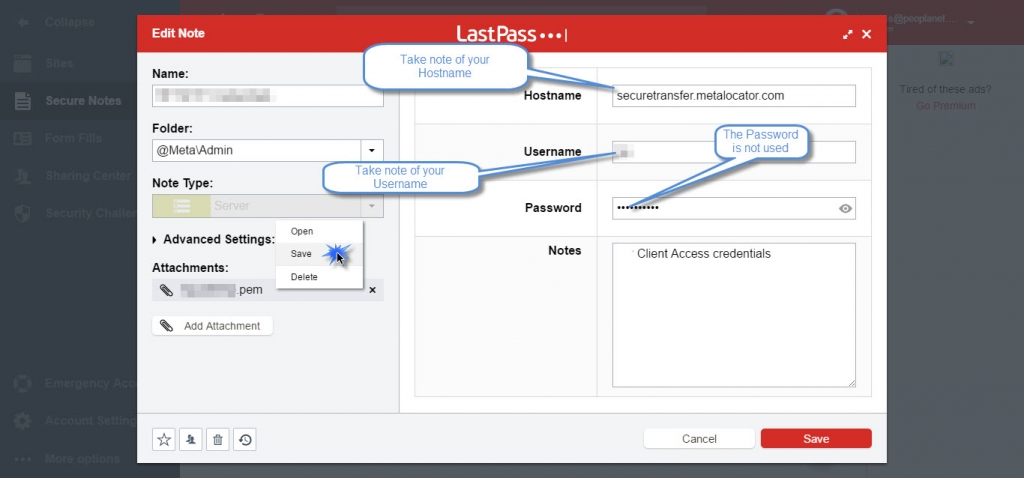Click the Secure Notes document icon
The height and width of the screenshot is (478, 1024).
click(23, 101)
